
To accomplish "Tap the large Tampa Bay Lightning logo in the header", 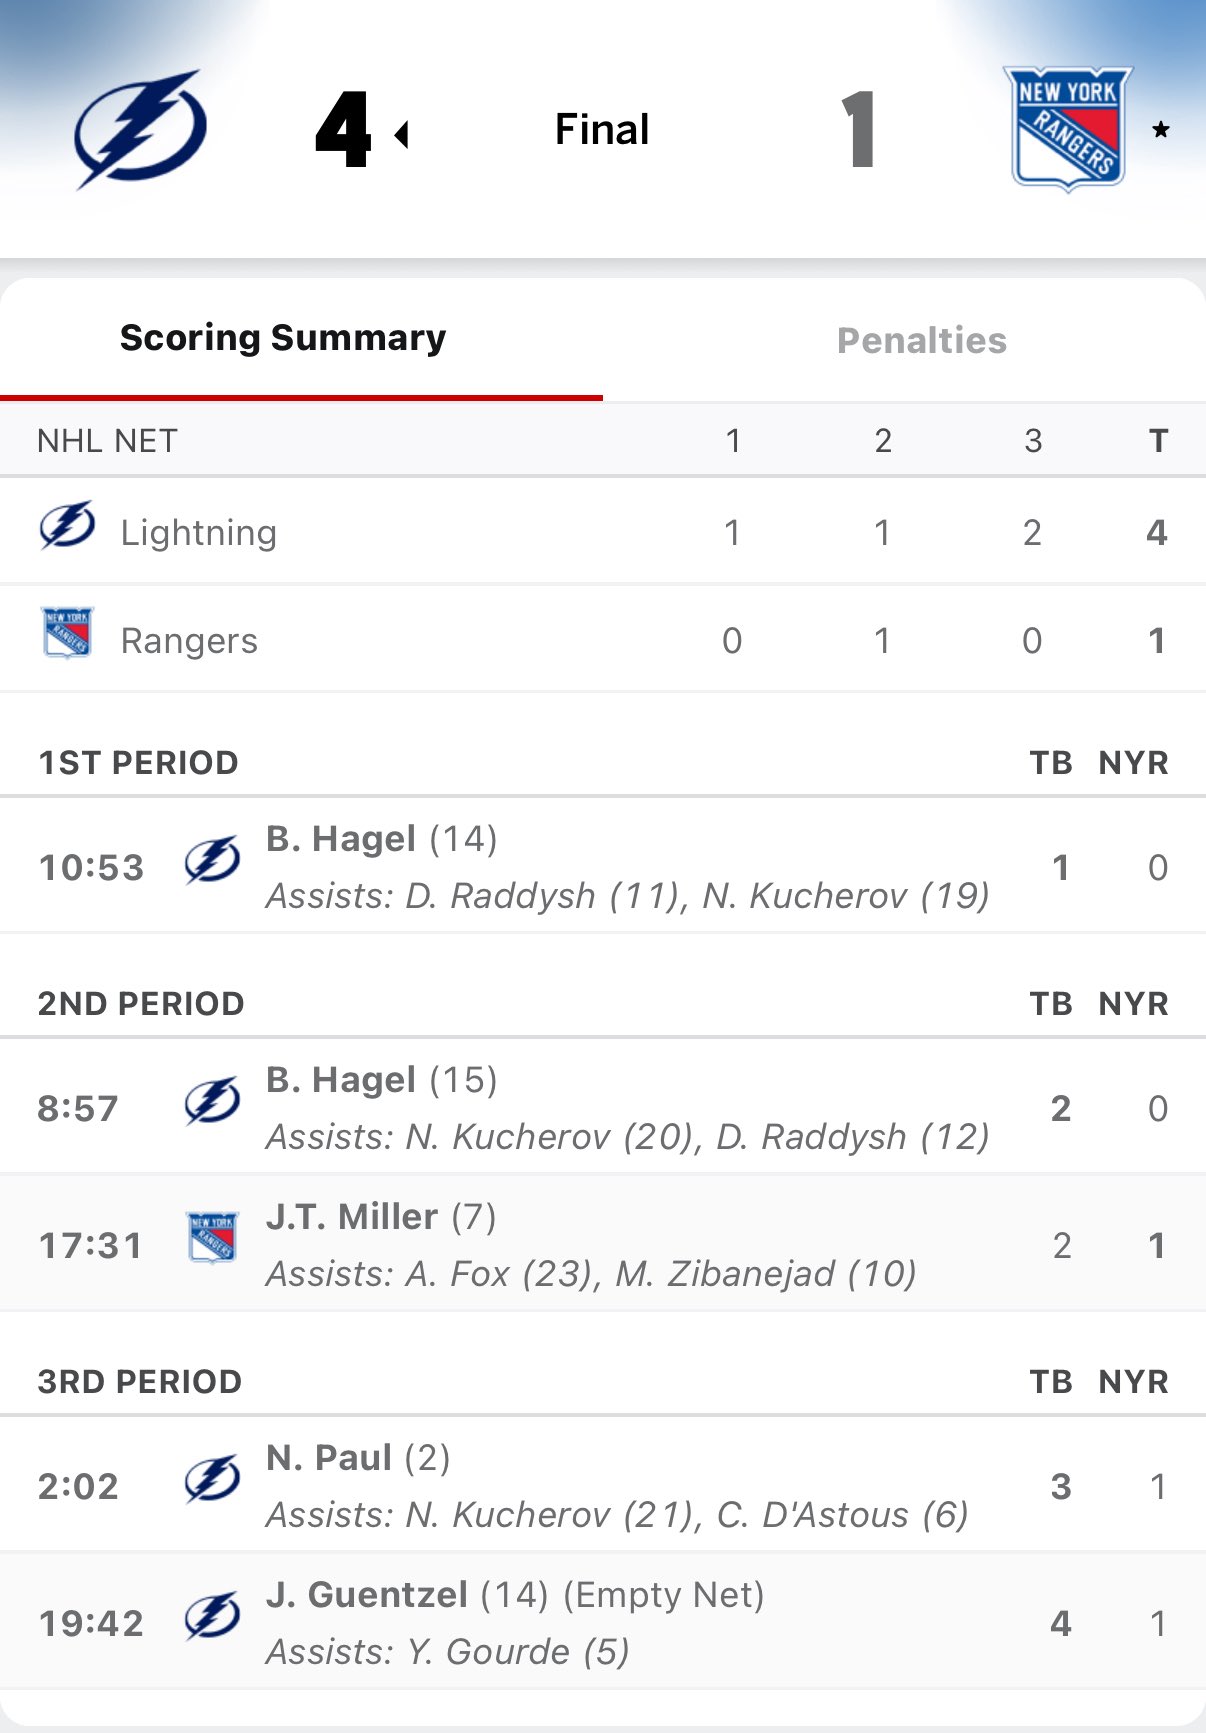I will tap(141, 129).
